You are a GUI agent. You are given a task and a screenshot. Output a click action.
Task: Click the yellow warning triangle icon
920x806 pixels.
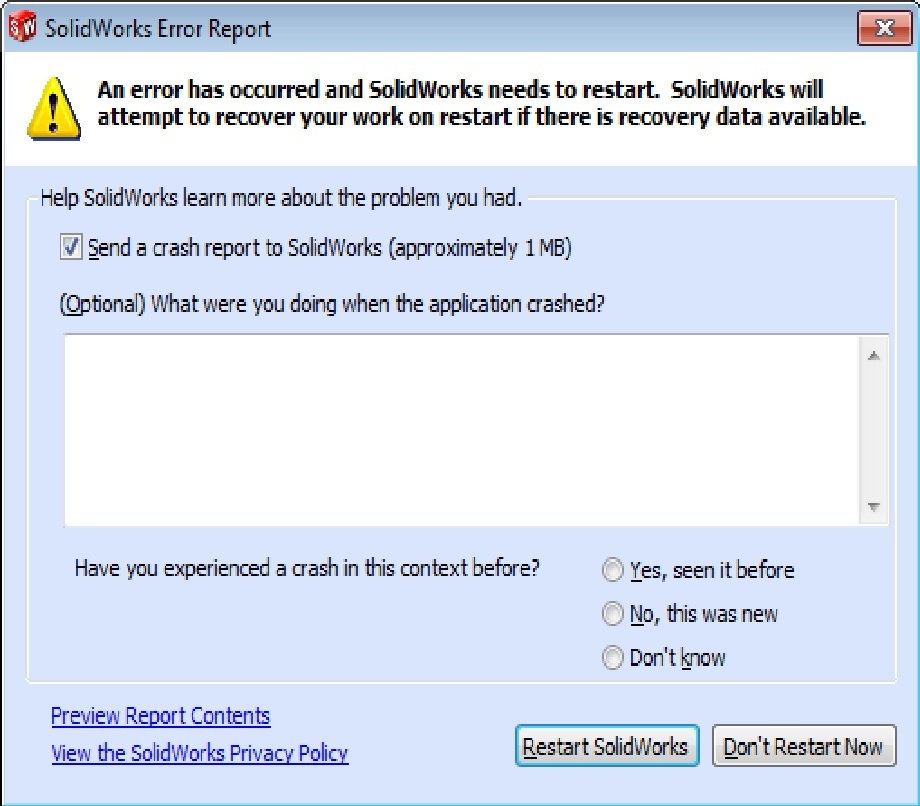tap(54, 109)
